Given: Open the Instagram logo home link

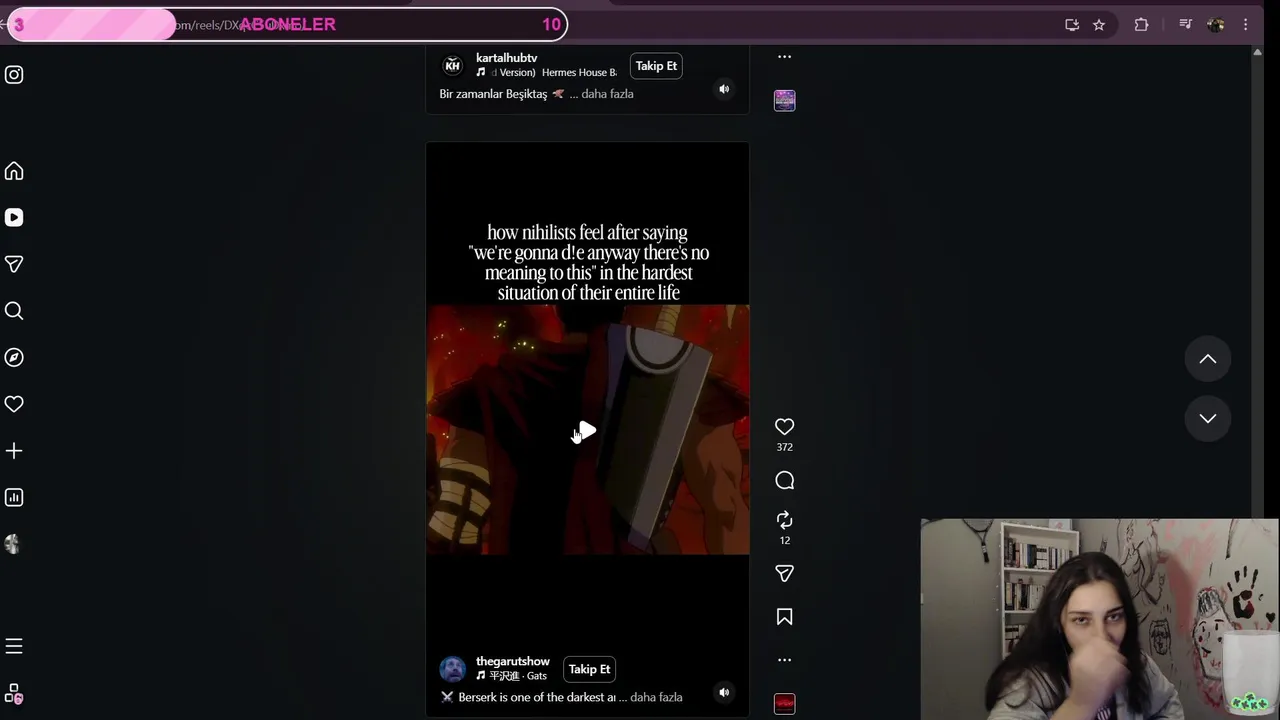Looking at the screenshot, I should (x=14, y=74).
